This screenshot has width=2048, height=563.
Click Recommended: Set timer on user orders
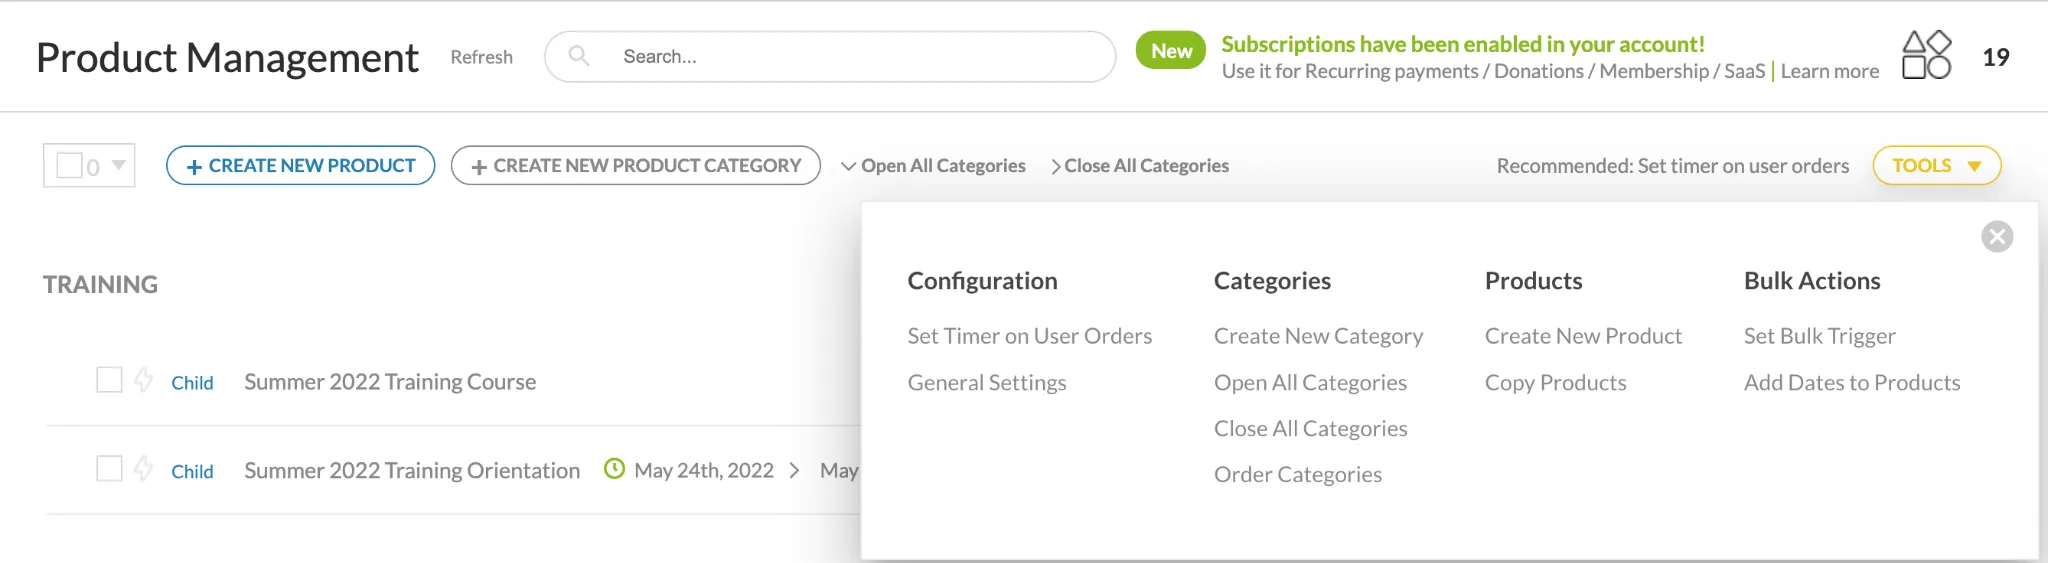[1672, 166]
